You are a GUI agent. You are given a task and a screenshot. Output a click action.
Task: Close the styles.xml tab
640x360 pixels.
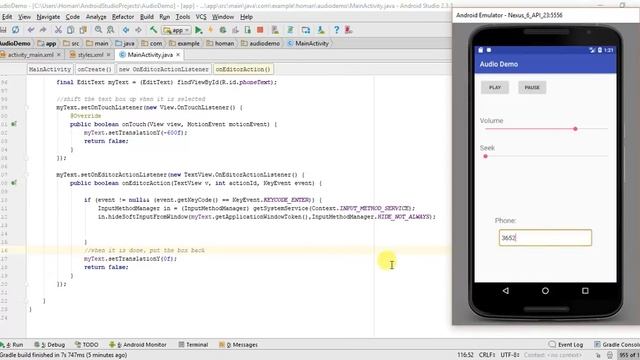coord(109,54)
